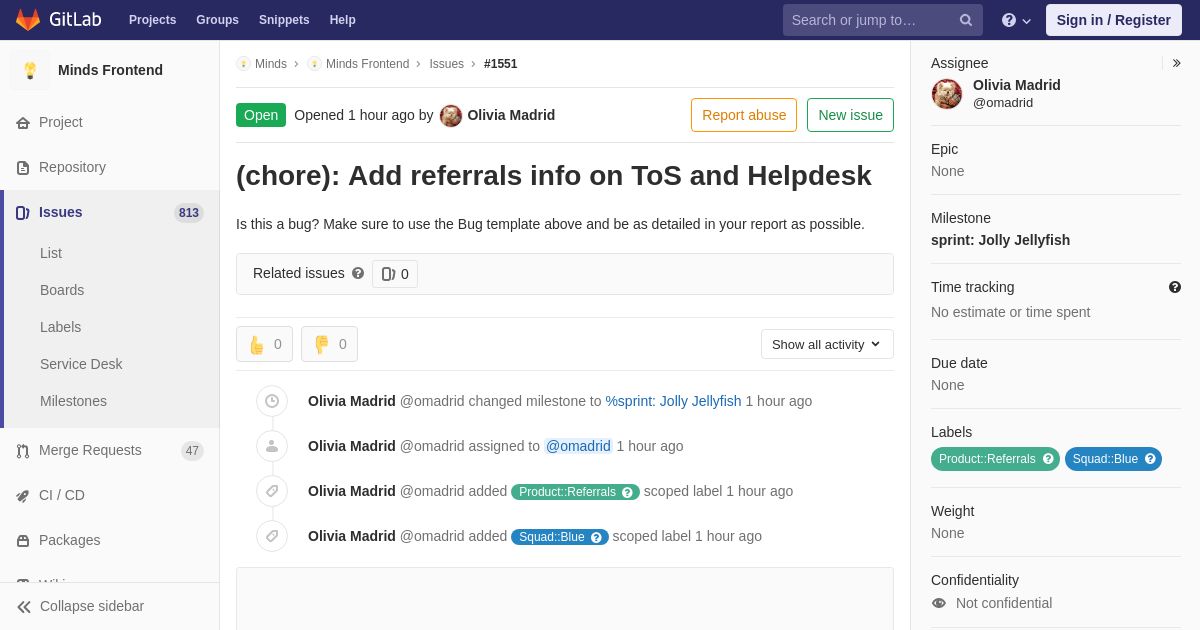Open the Help question-mark dropdown
1200x630 pixels.
click(1016, 20)
